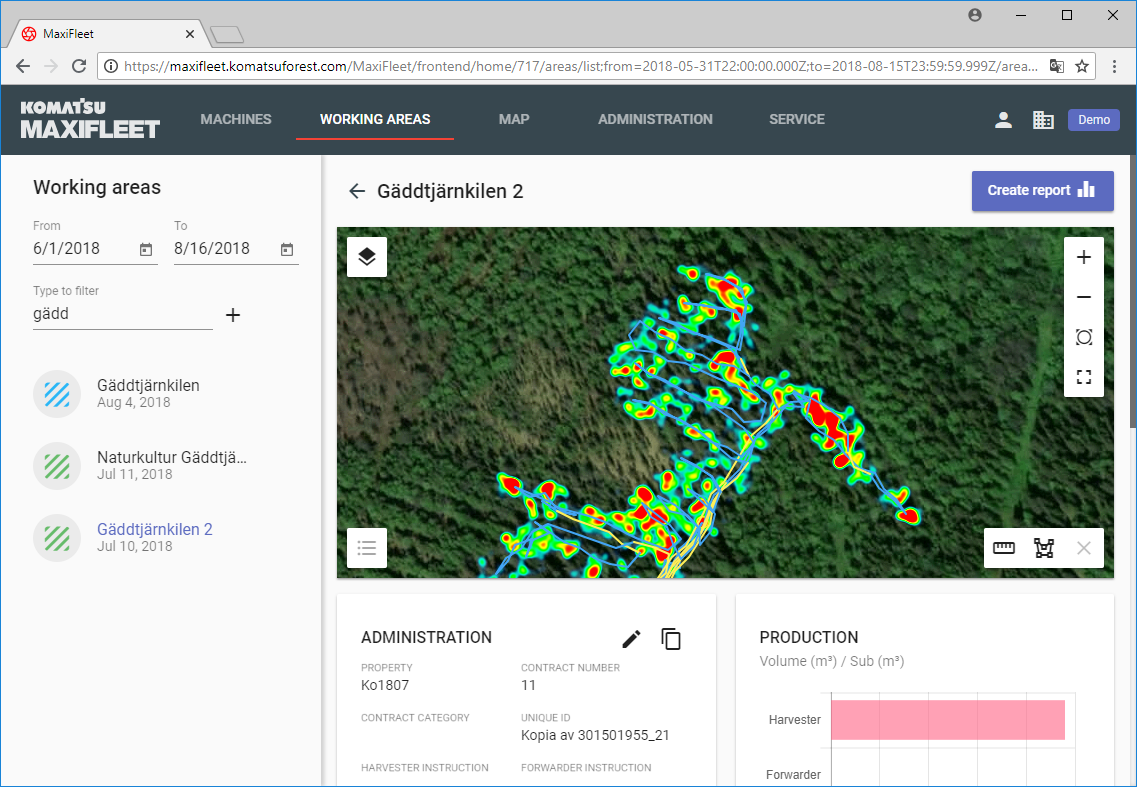Click the To date field
Image resolution: width=1137 pixels, height=787 pixels.
pyautogui.click(x=236, y=249)
